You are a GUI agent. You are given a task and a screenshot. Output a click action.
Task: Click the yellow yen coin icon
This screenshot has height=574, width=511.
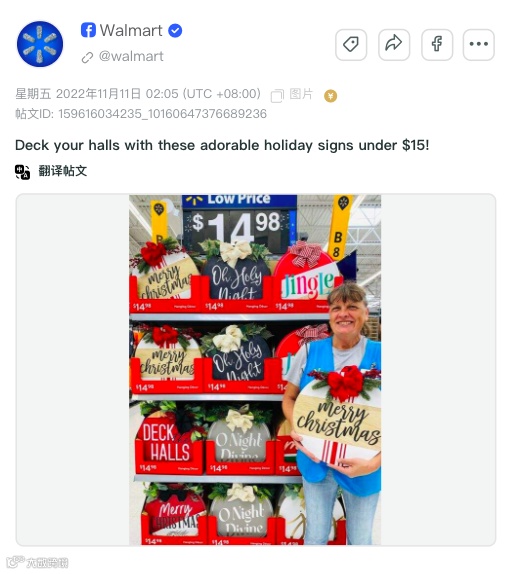(331, 96)
